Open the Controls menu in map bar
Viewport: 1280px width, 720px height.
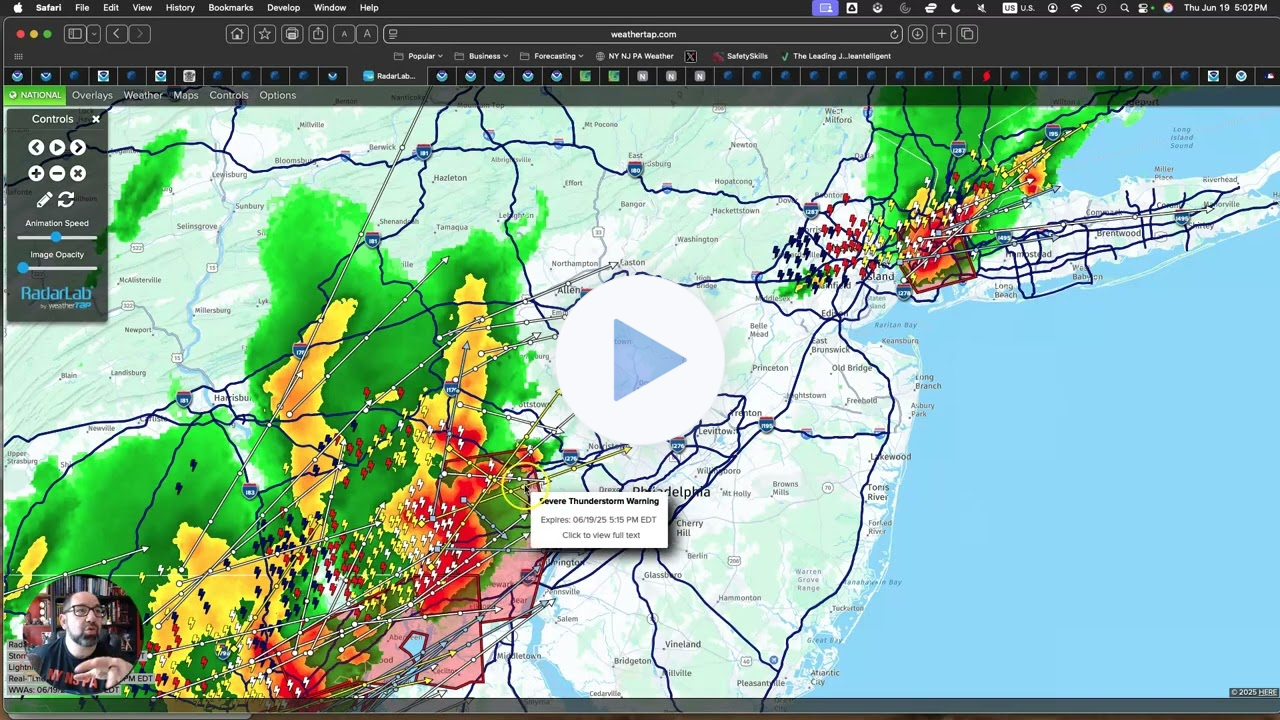(x=229, y=95)
